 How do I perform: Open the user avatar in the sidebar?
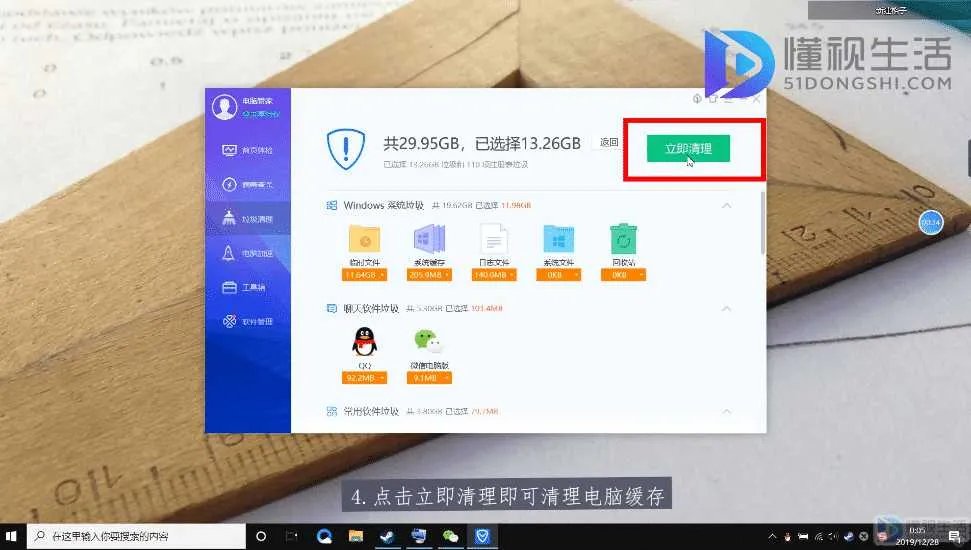[x=224, y=107]
